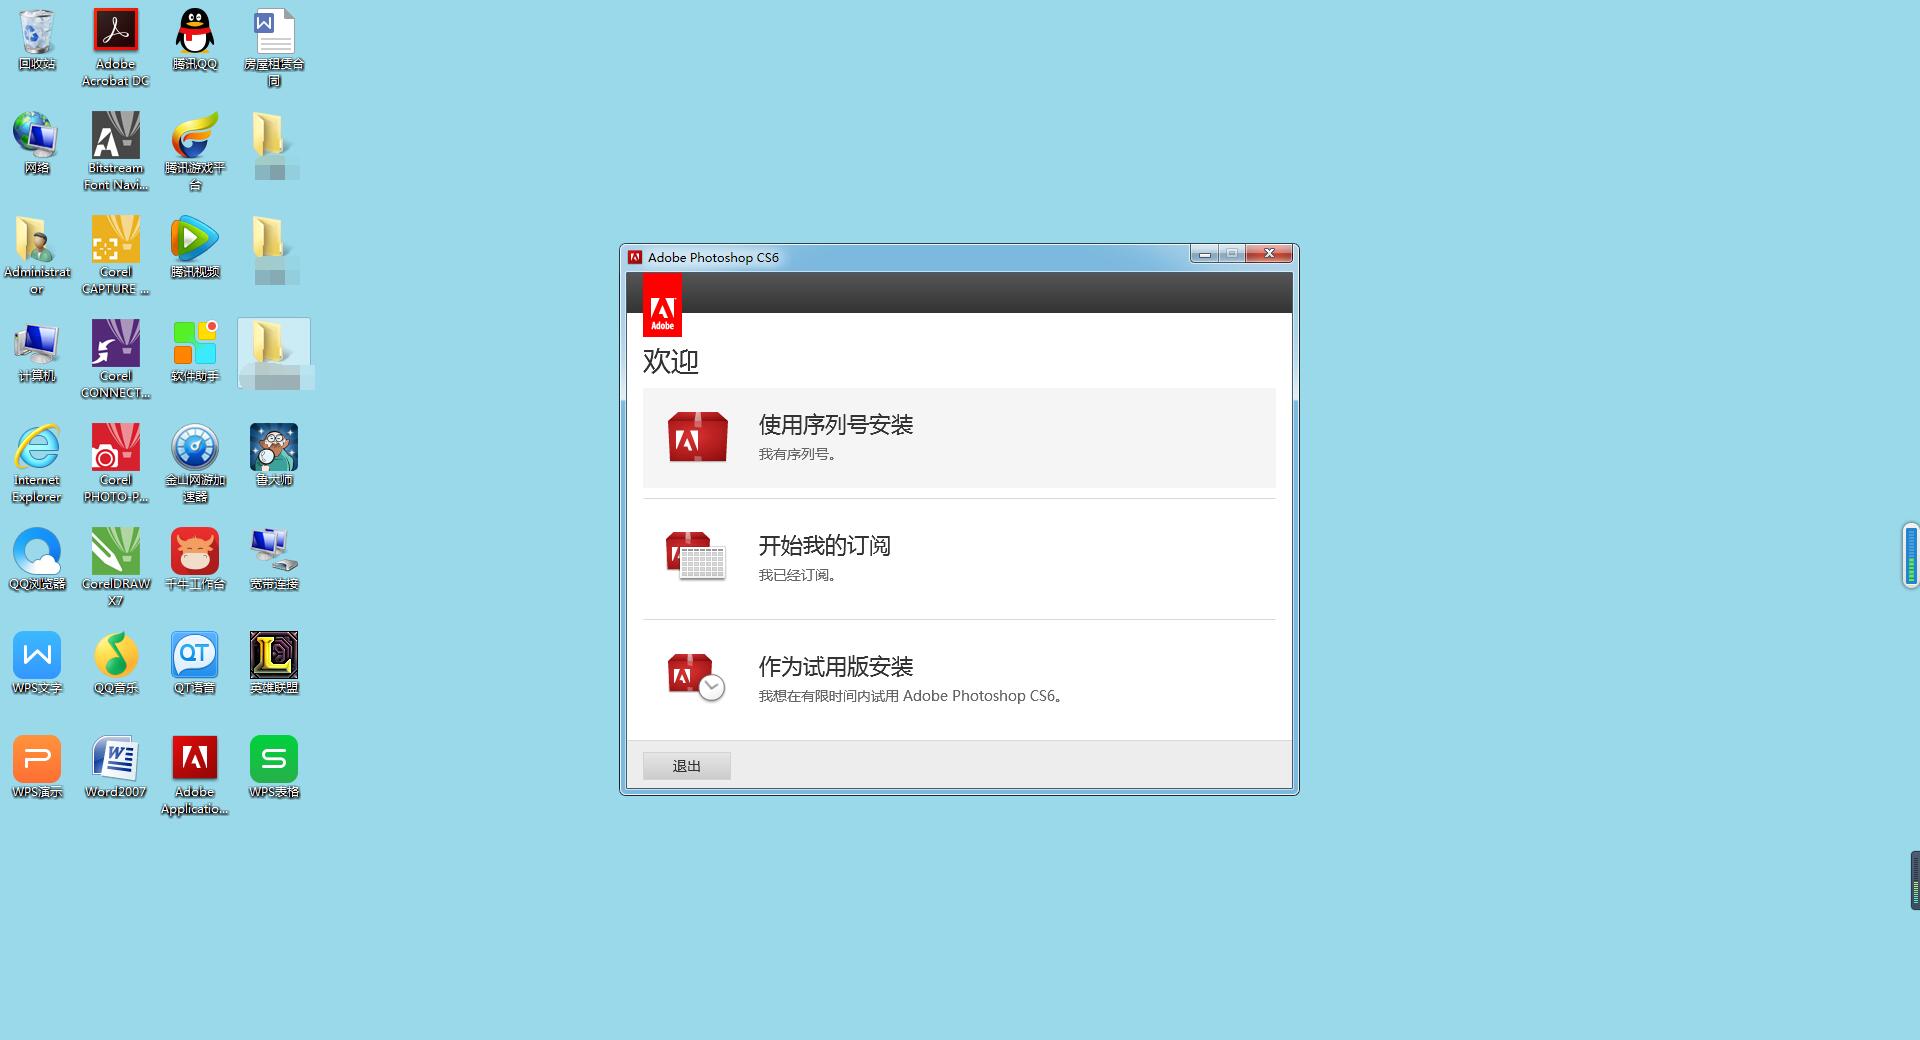Click the subscription calendar box icon

[696, 556]
